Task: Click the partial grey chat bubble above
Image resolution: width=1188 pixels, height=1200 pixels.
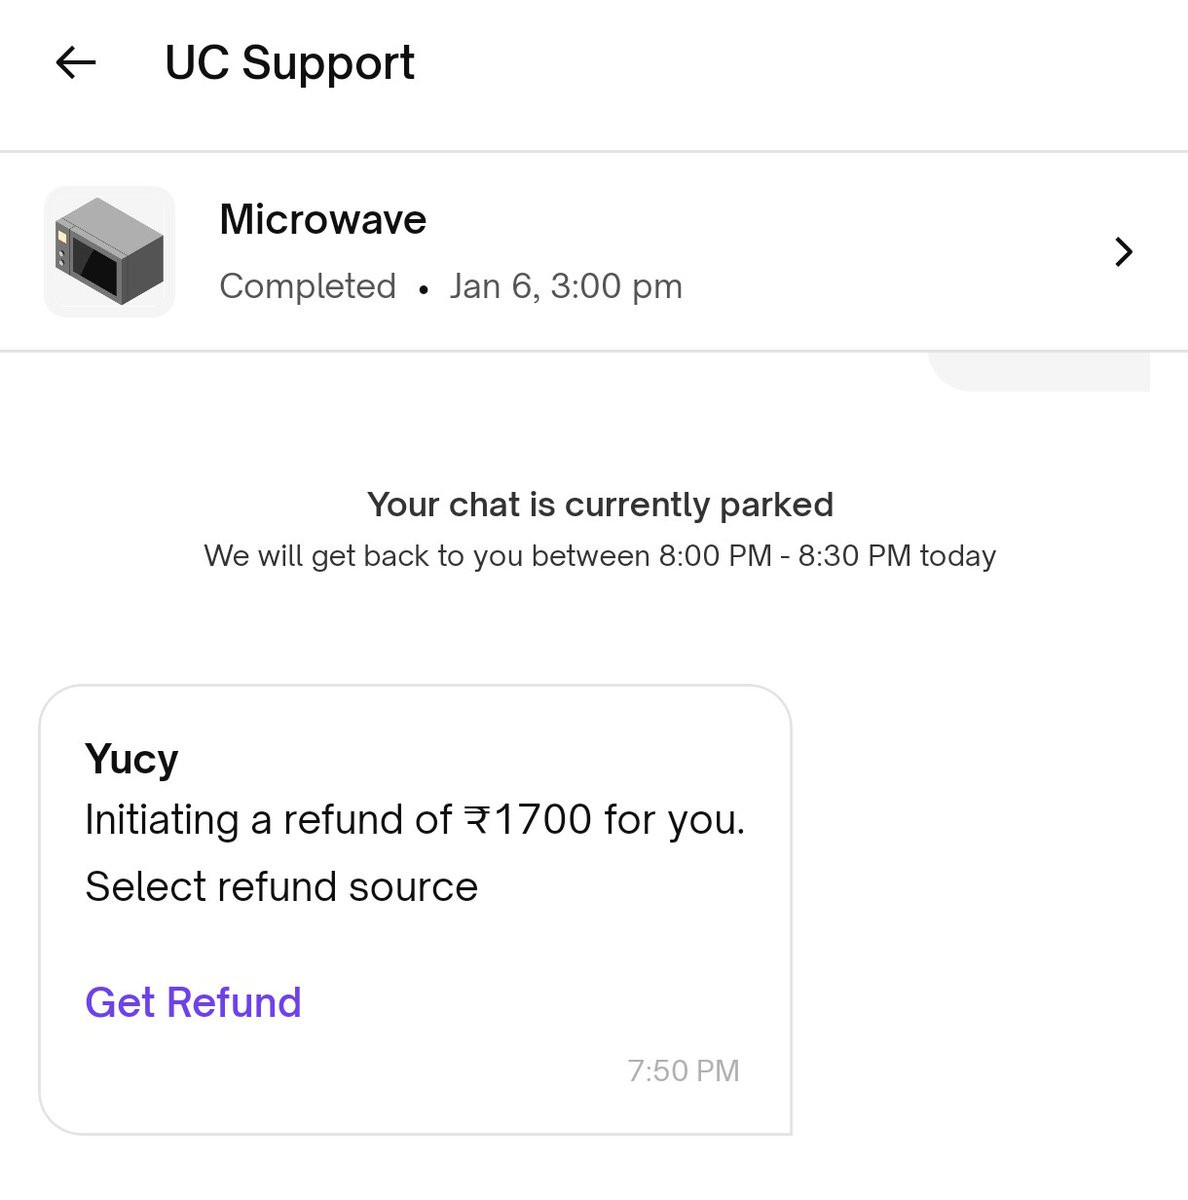Action: tap(1040, 371)
